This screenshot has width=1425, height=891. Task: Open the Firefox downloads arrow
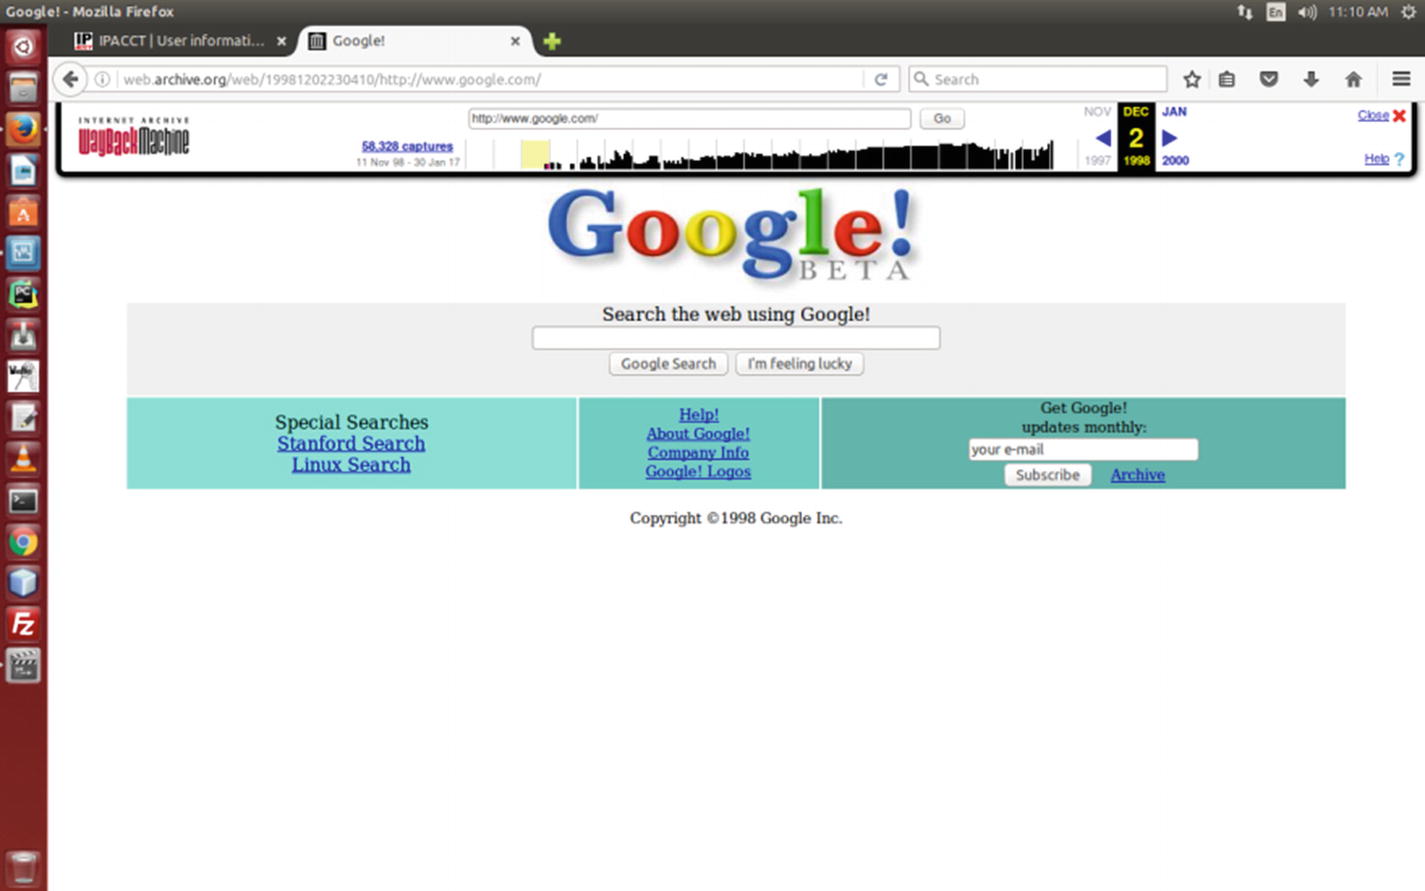click(1311, 79)
